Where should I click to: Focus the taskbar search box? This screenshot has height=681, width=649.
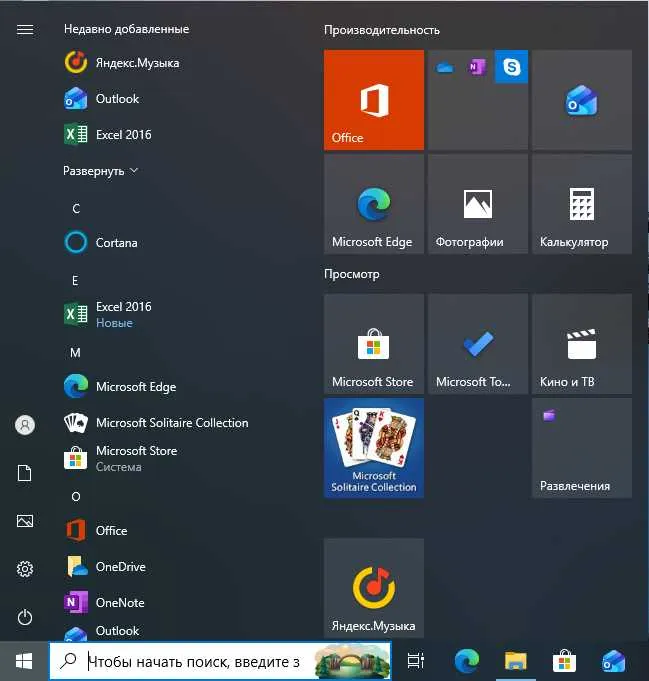click(220, 661)
